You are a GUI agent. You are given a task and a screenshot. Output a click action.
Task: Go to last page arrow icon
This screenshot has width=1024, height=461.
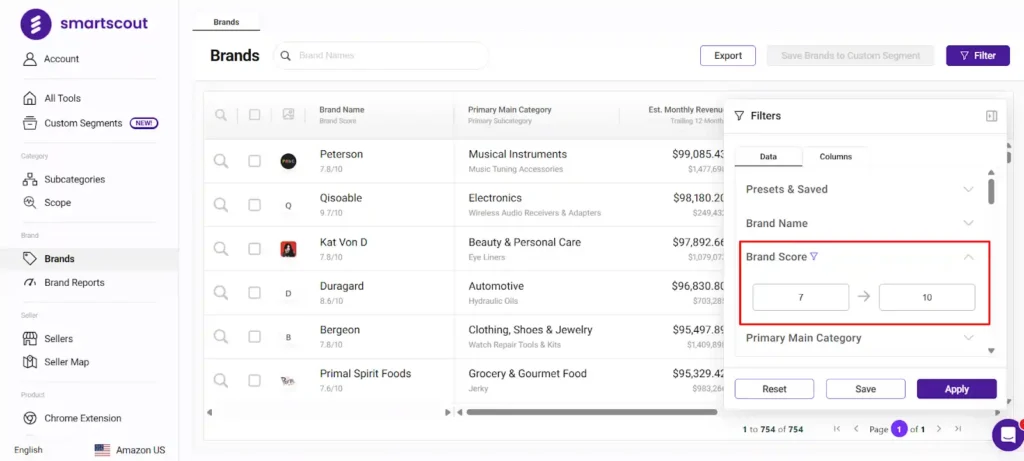coord(958,429)
